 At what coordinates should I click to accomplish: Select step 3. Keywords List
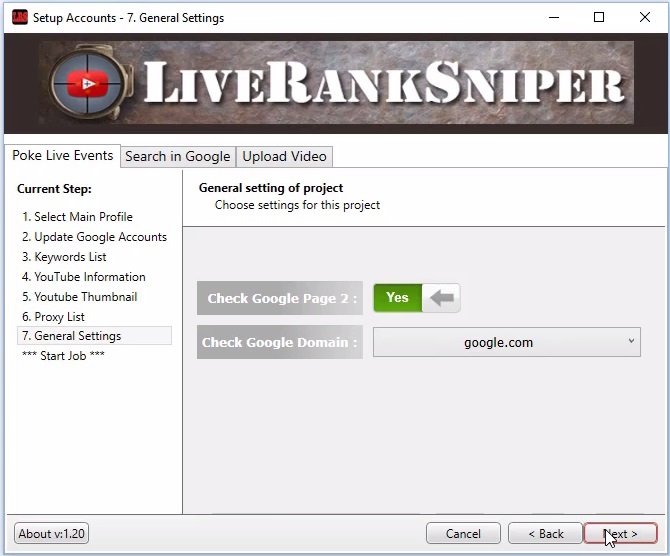[x=64, y=257]
